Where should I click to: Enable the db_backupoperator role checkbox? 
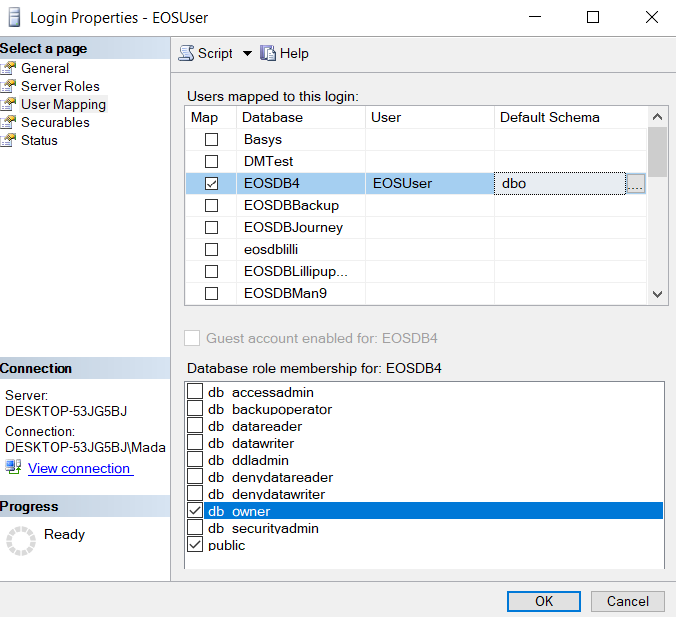click(195, 408)
